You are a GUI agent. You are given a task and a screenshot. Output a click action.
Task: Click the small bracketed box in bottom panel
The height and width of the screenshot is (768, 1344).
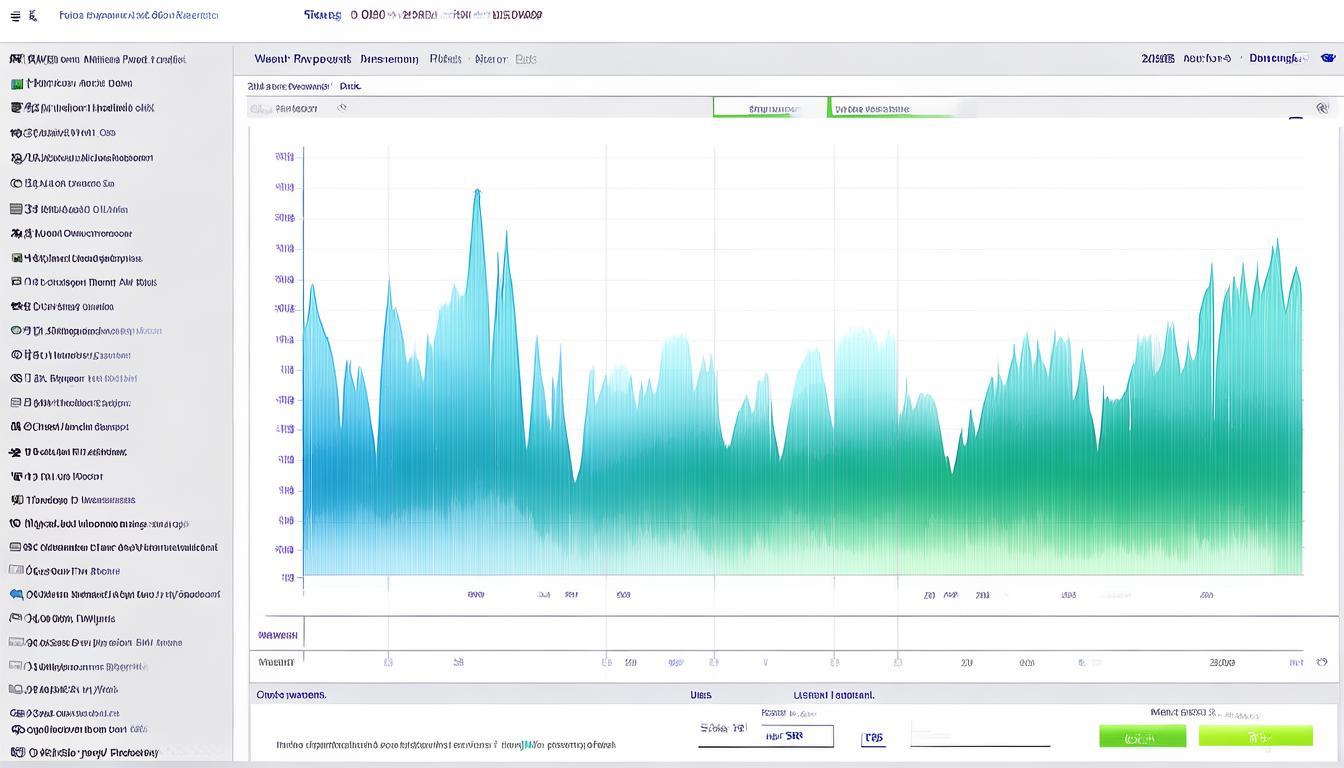pos(873,738)
